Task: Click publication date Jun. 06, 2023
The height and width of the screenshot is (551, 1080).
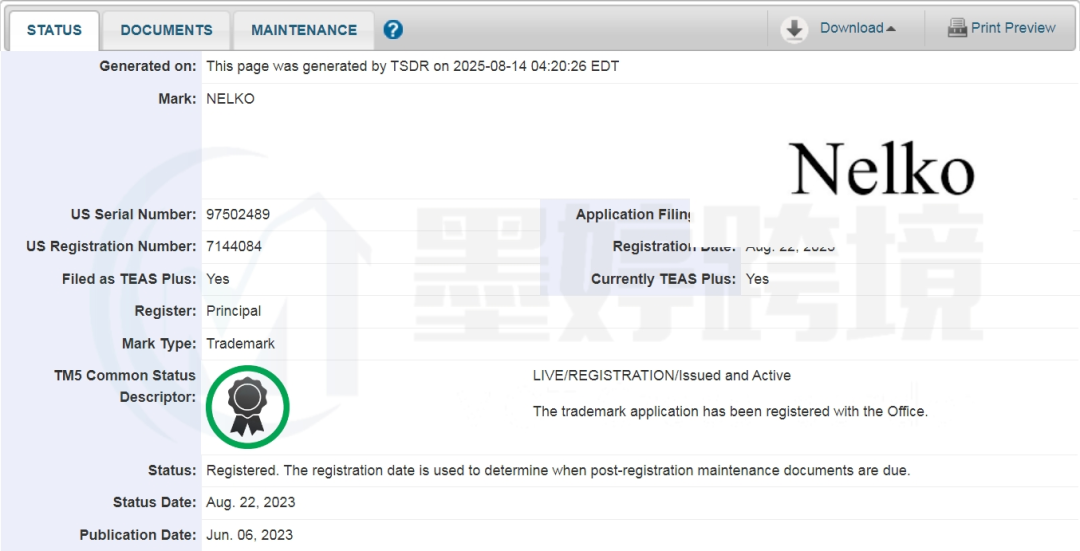Action: [249, 534]
